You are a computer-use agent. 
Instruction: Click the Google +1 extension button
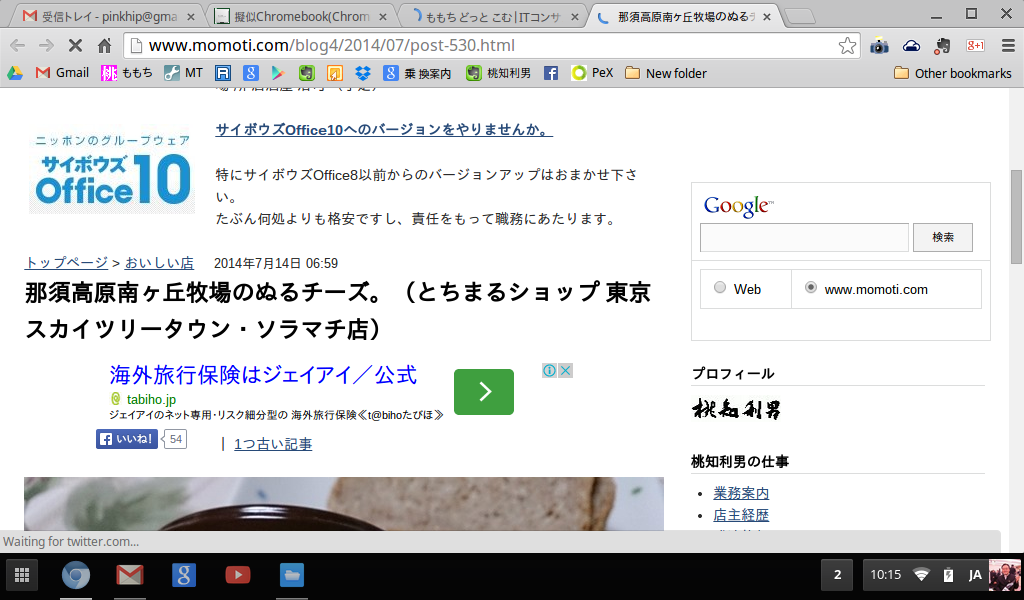[x=976, y=46]
